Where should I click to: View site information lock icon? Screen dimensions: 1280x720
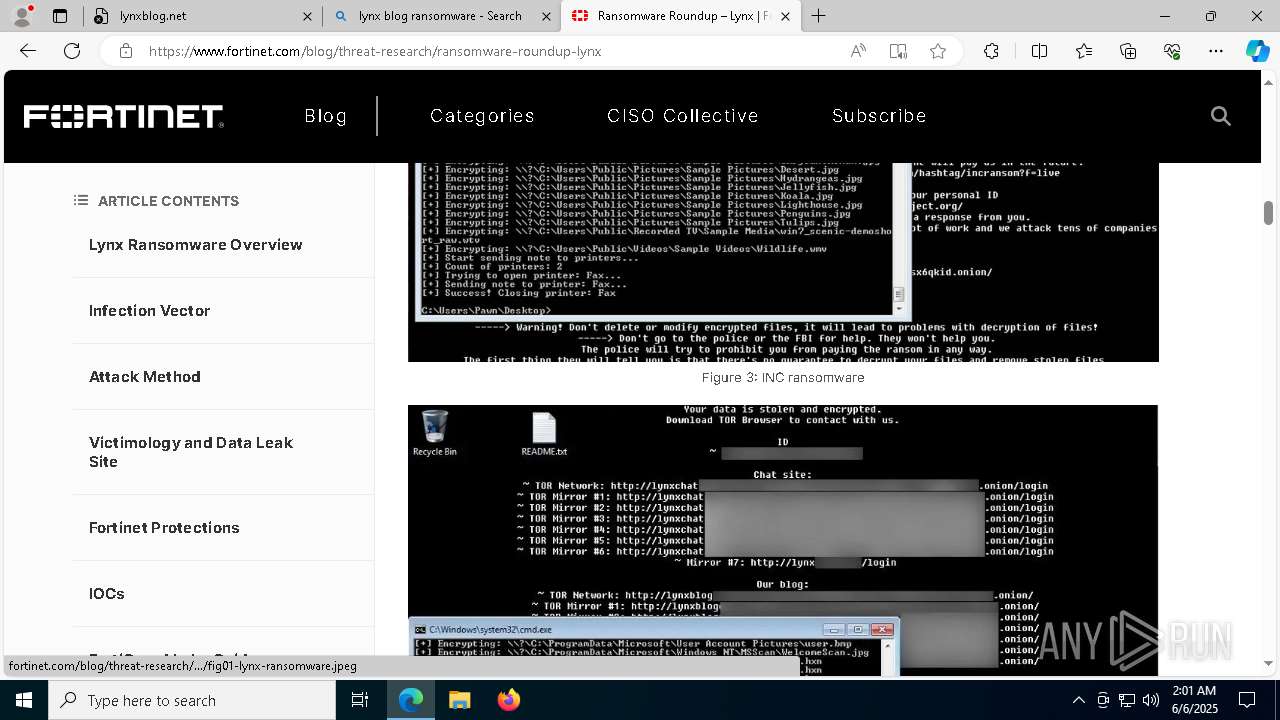(126, 51)
